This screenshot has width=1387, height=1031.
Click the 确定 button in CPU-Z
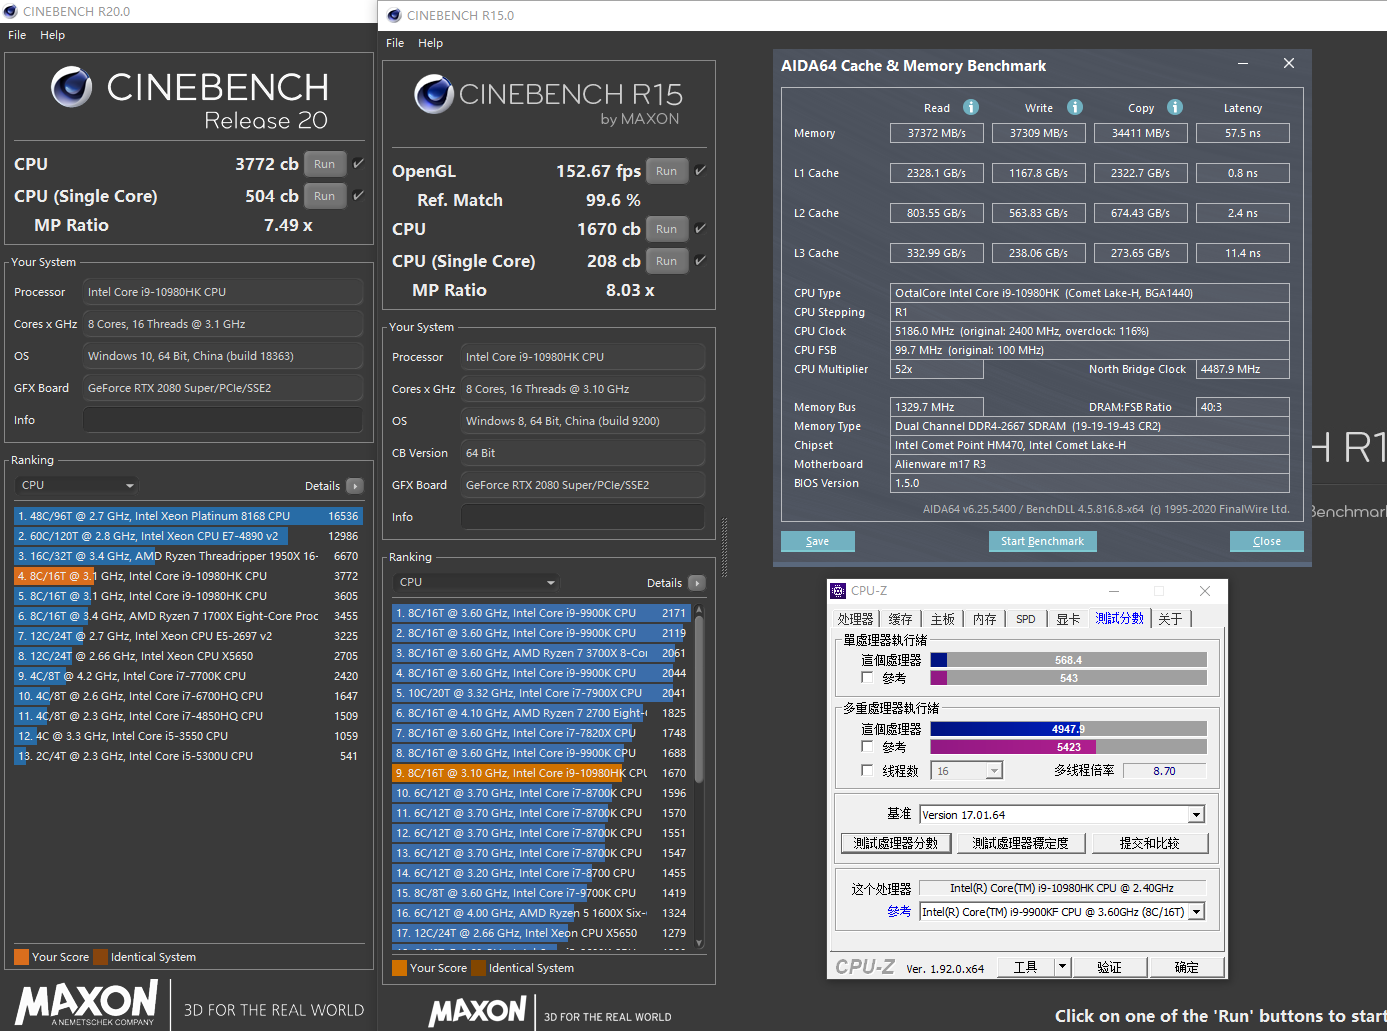pos(1186,967)
